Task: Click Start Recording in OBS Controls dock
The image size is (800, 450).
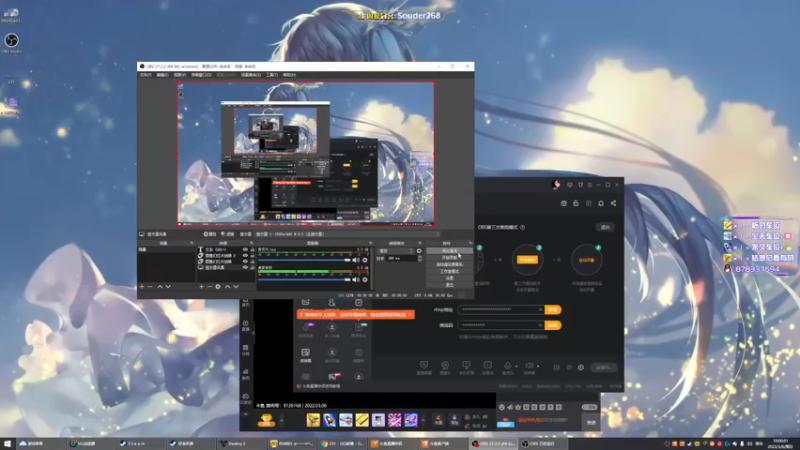Action: point(449,258)
